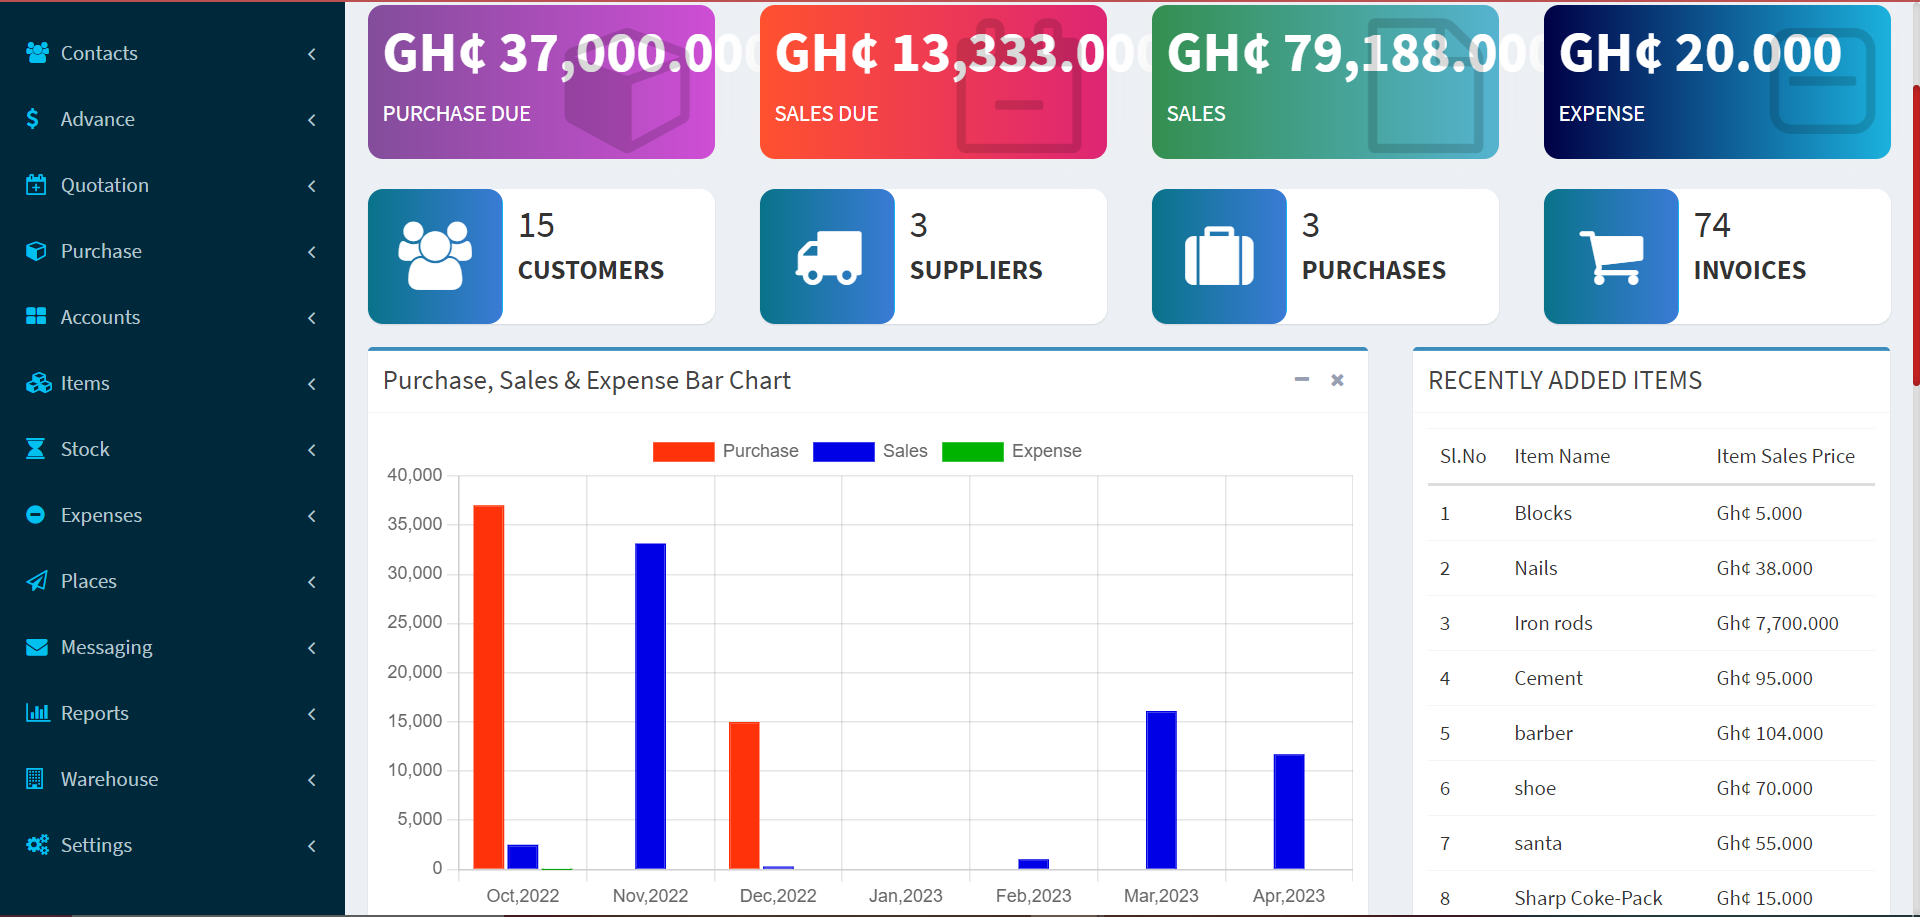
Task: Open the Items sidebar menu
Action: pos(85,383)
